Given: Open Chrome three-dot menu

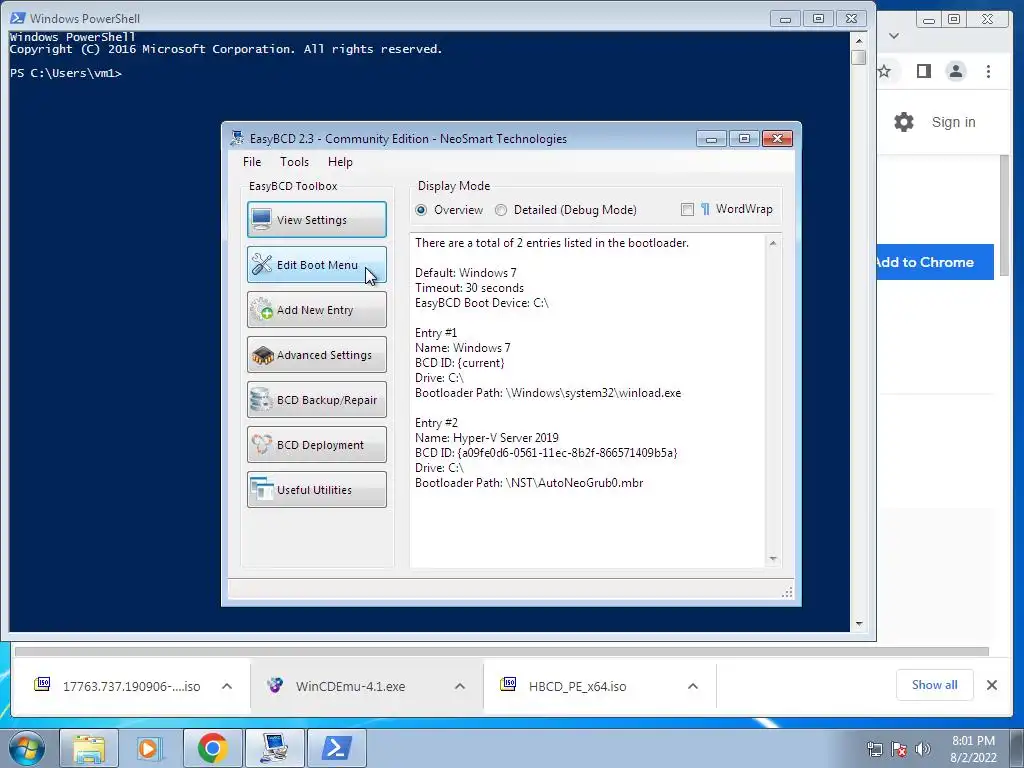Looking at the screenshot, I should click(988, 71).
